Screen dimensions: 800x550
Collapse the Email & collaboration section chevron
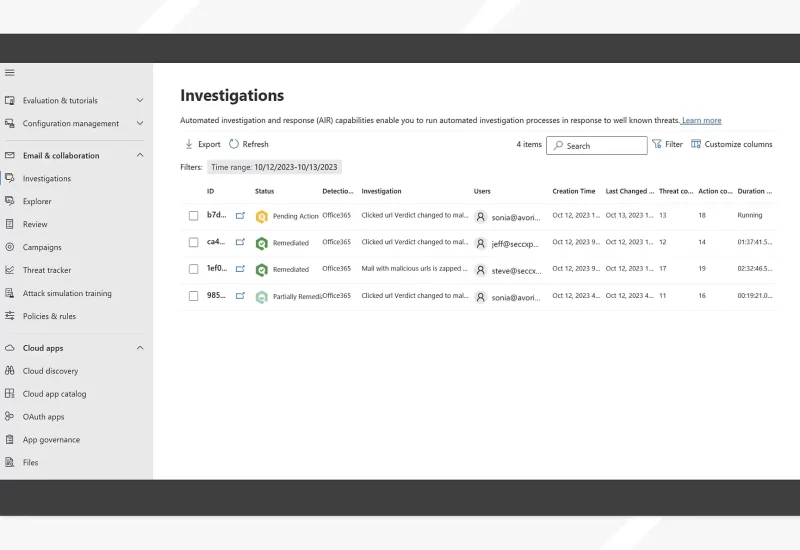140,155
